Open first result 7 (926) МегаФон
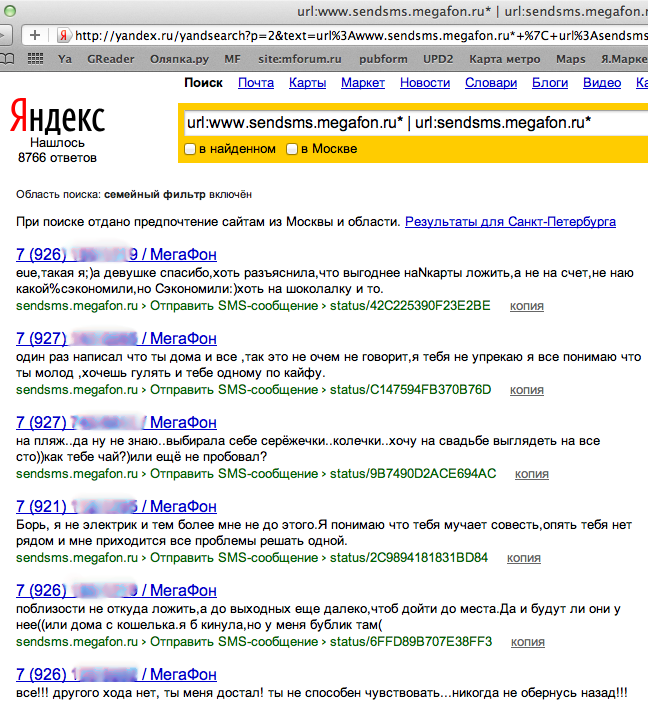This screenshot has width=648, height=703. coord(116,254)
